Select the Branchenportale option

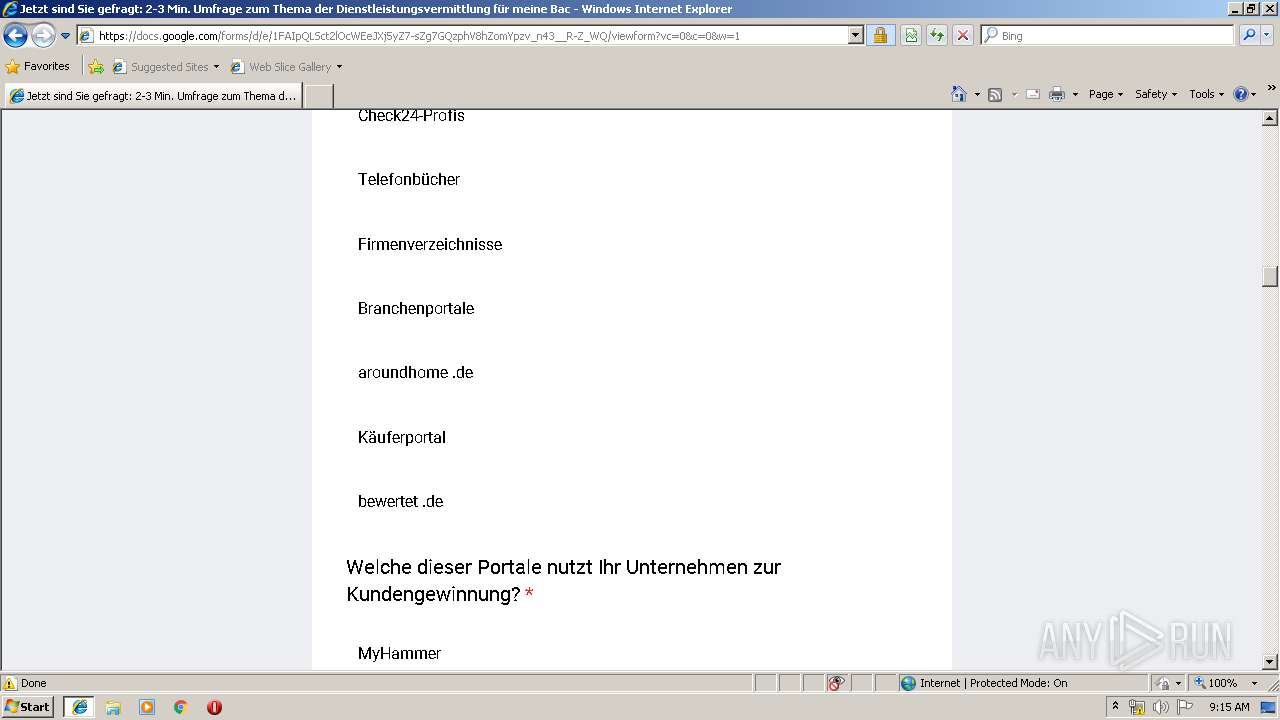[416, 308]
